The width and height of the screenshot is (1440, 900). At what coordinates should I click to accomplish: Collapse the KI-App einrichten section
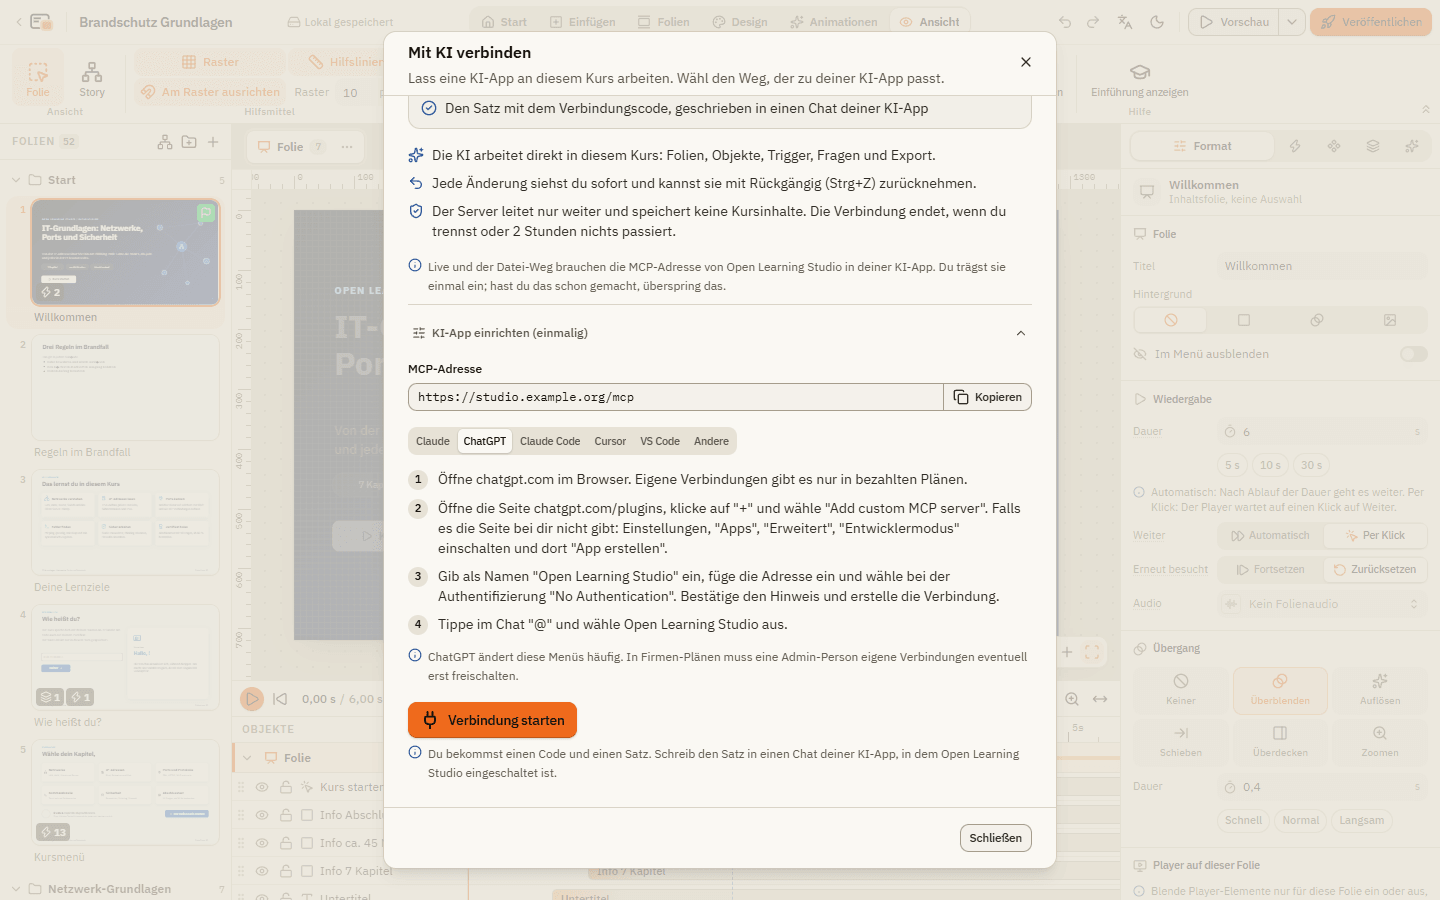click(720, 333)
